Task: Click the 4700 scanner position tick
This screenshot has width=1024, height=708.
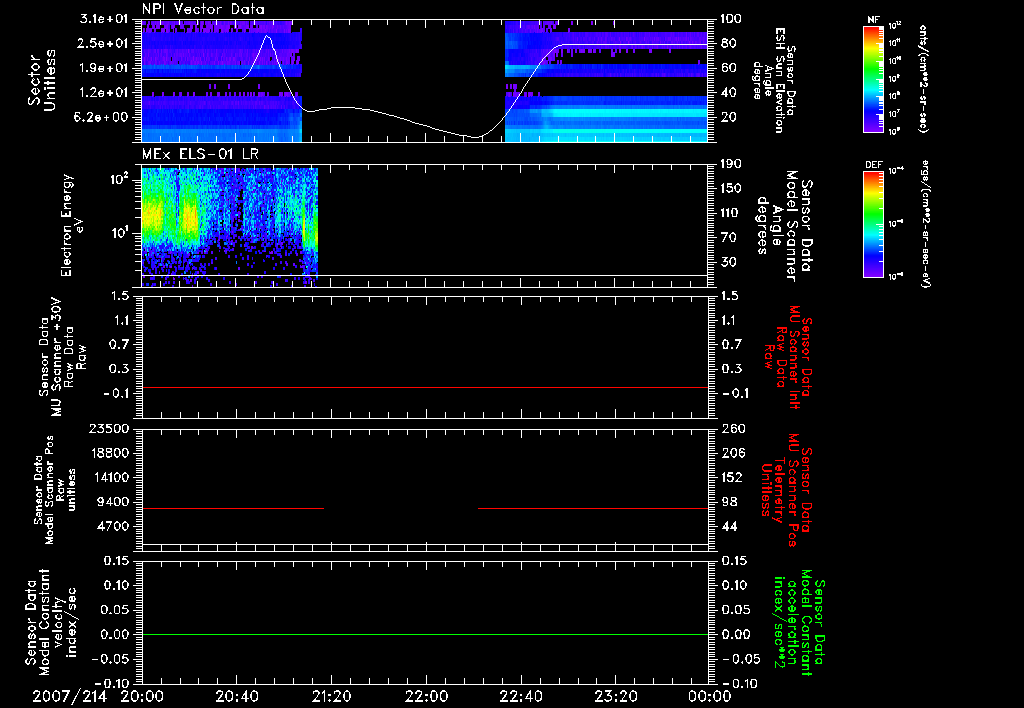Action: pos(112,526)
